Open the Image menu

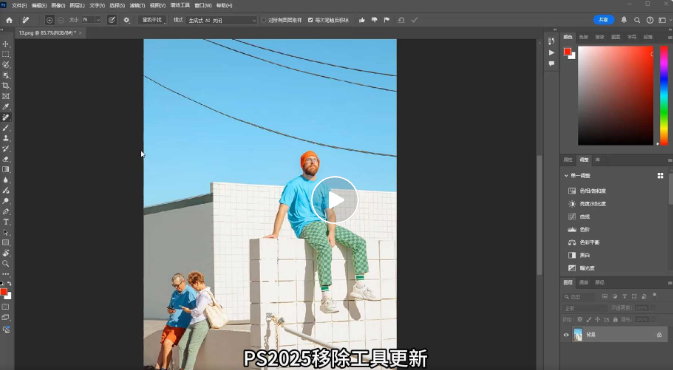pos(58,6)
